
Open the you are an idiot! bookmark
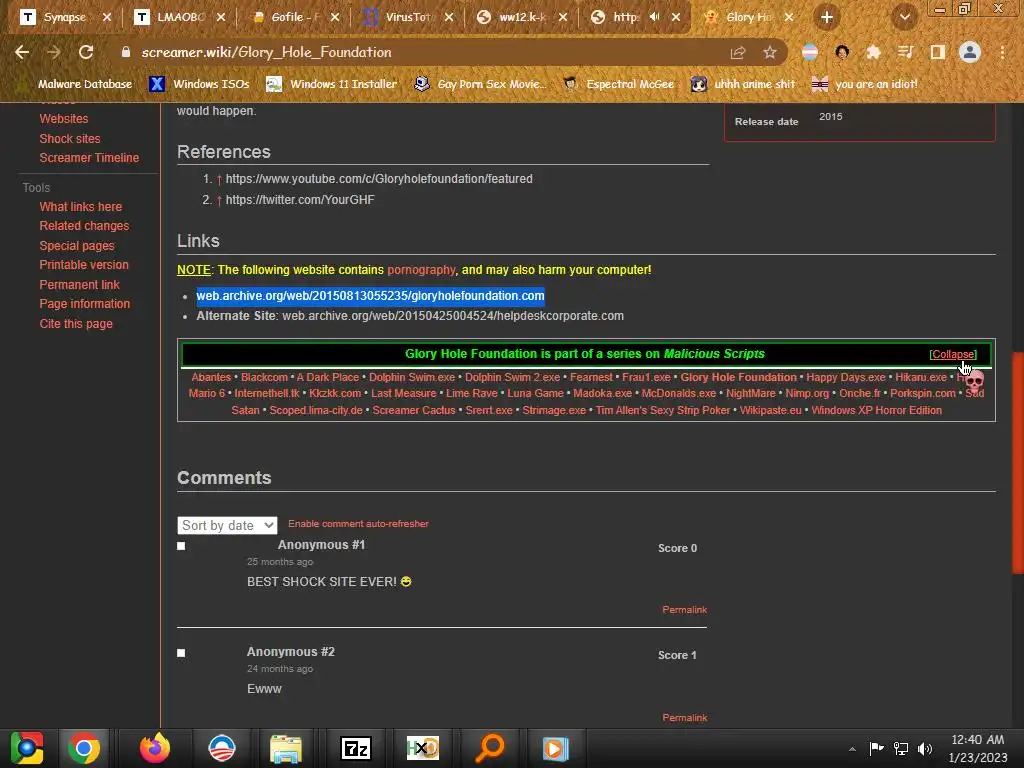pos(865,84)
